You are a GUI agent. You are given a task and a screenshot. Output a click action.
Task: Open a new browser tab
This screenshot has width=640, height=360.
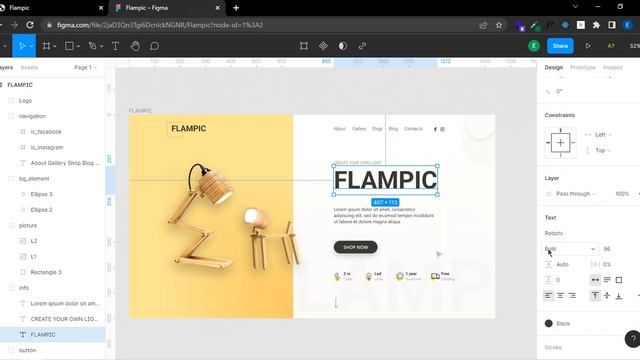pyautogui.click(x=236, y=8)
